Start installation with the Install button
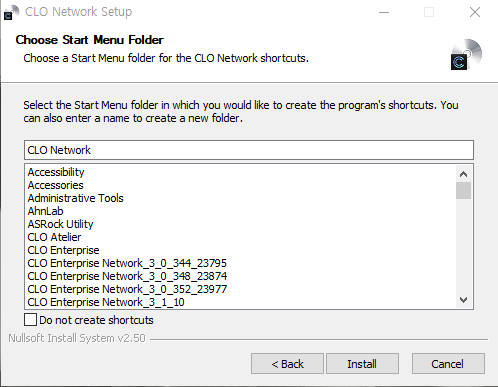 coord(362,364)
